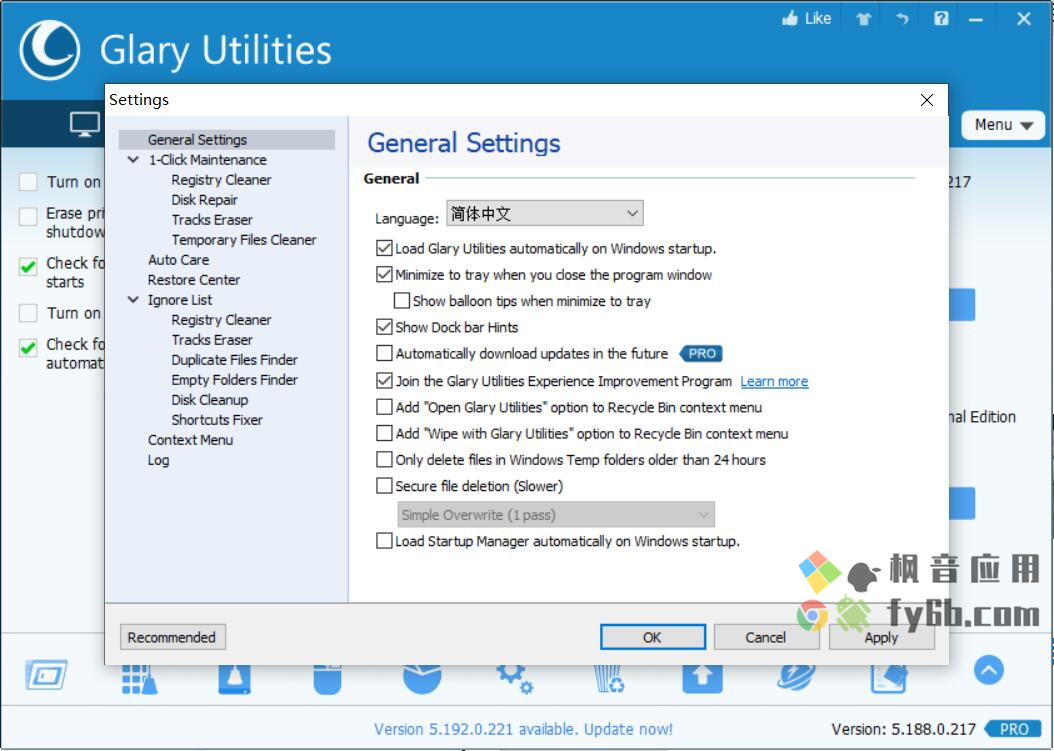Select Shortcuts Fixer tree item
The width and height of the screenshot is (1054, 751).
(x=216, y=420)
